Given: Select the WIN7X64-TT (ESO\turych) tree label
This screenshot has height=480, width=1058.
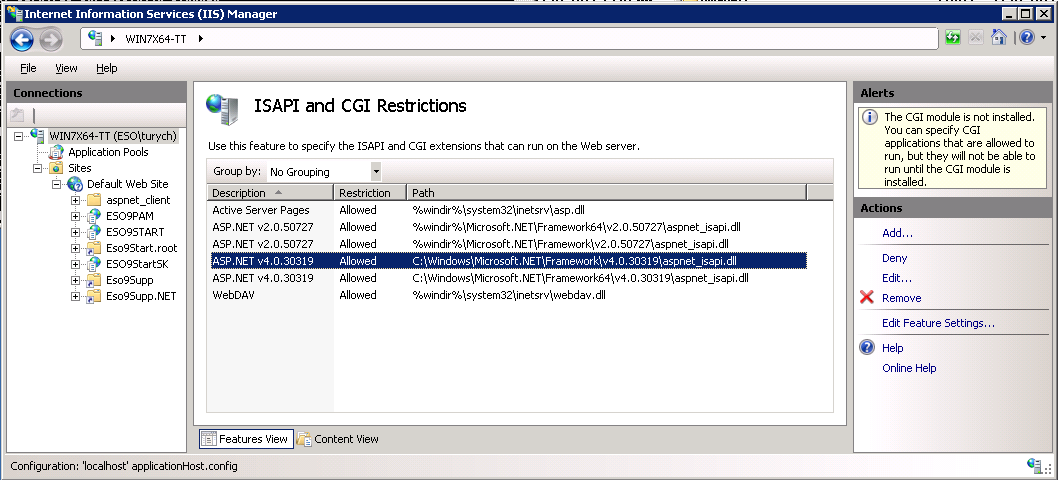Looking at the screenshot, I should point(113,136).
